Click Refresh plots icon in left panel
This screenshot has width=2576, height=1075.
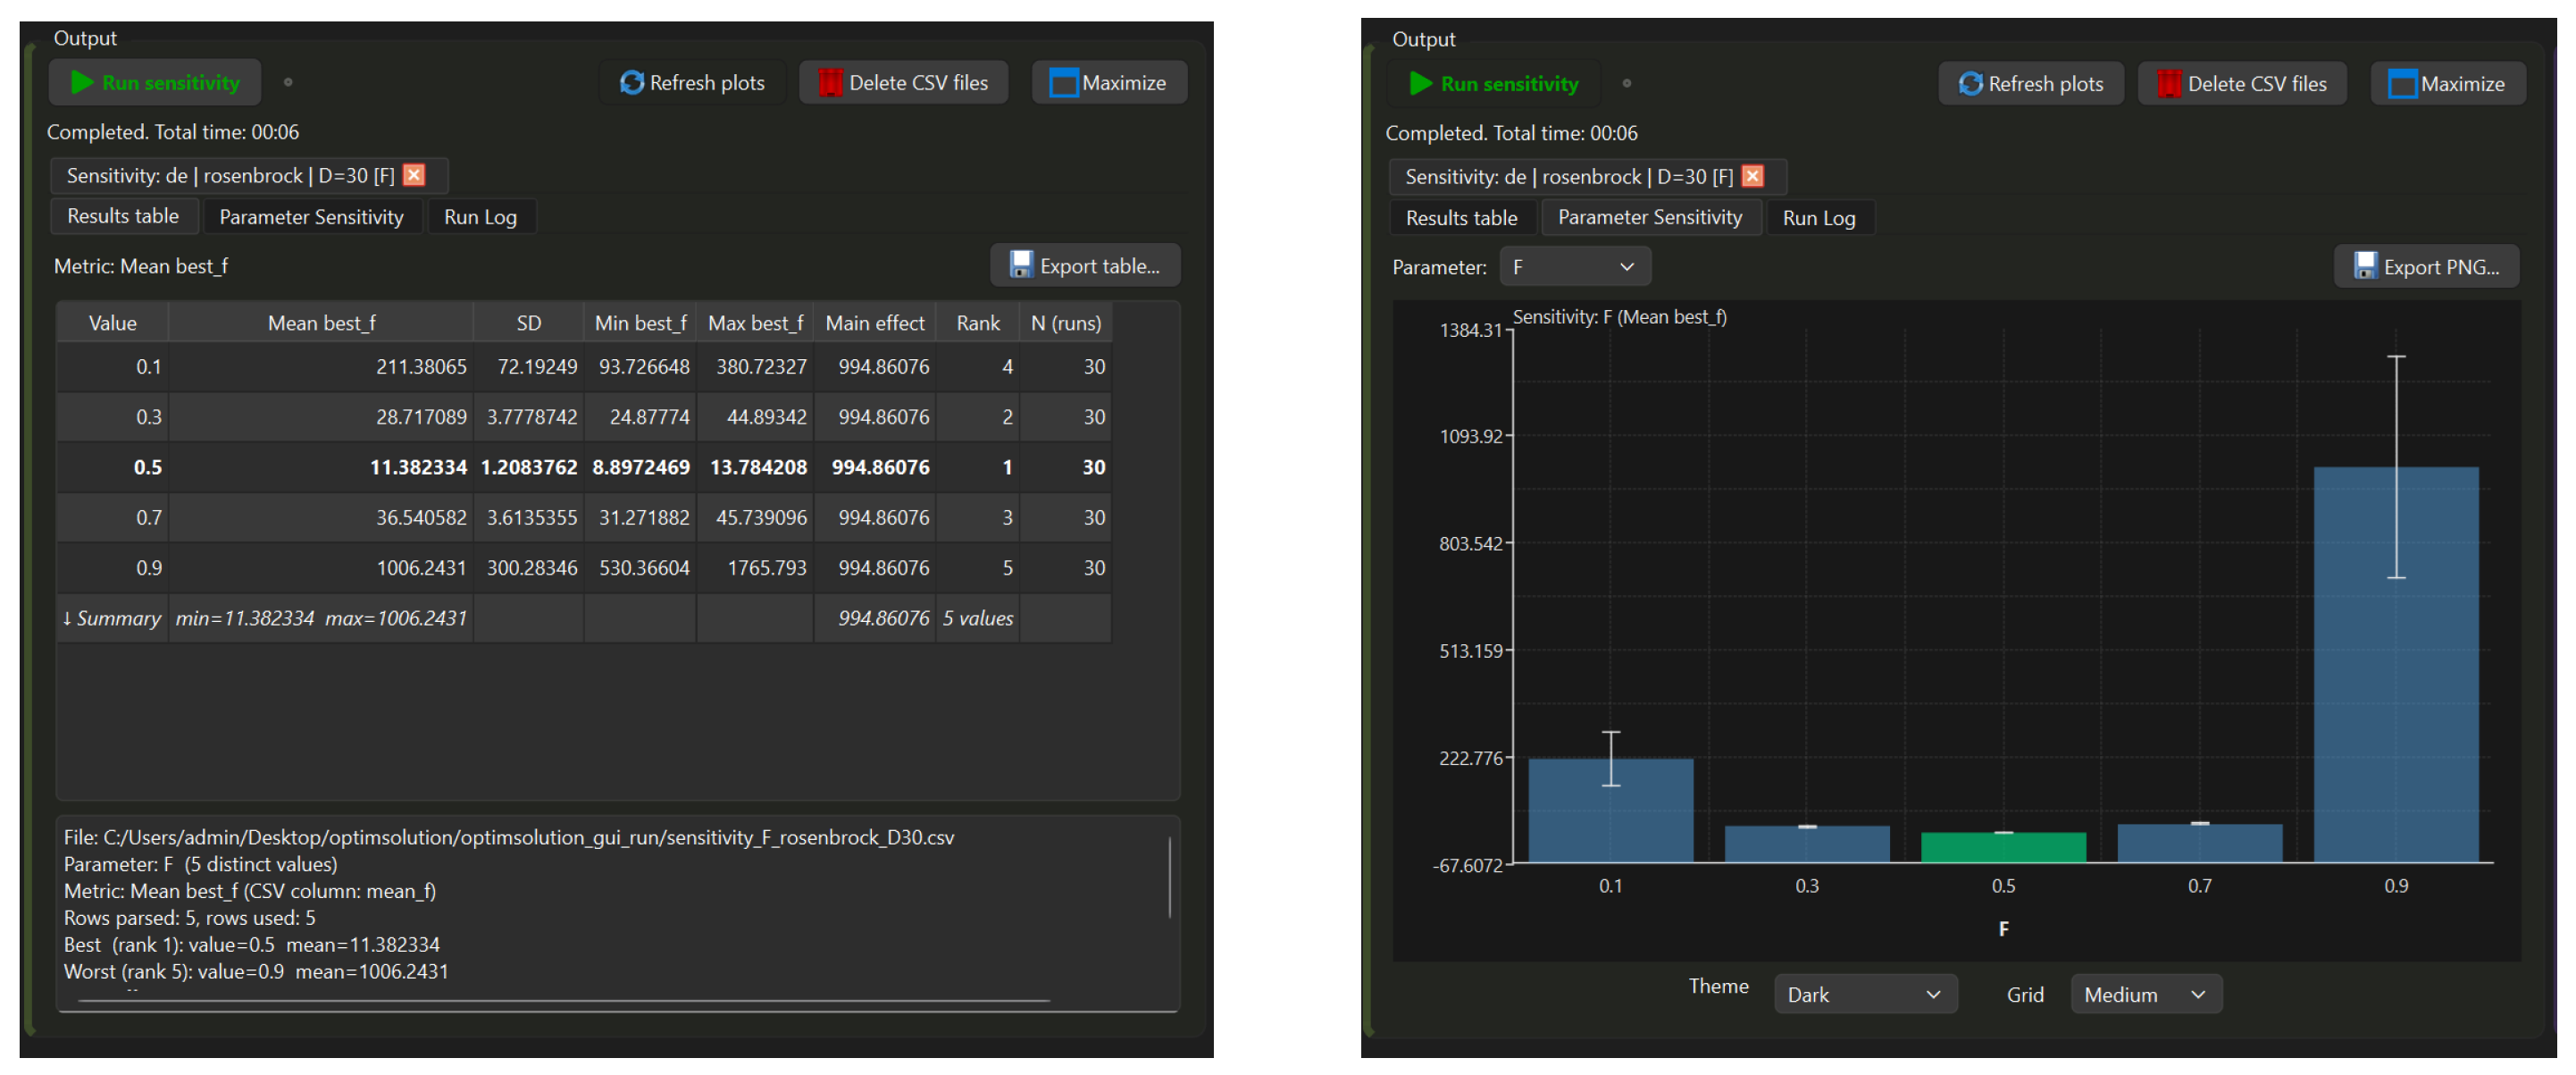[631, 83]
